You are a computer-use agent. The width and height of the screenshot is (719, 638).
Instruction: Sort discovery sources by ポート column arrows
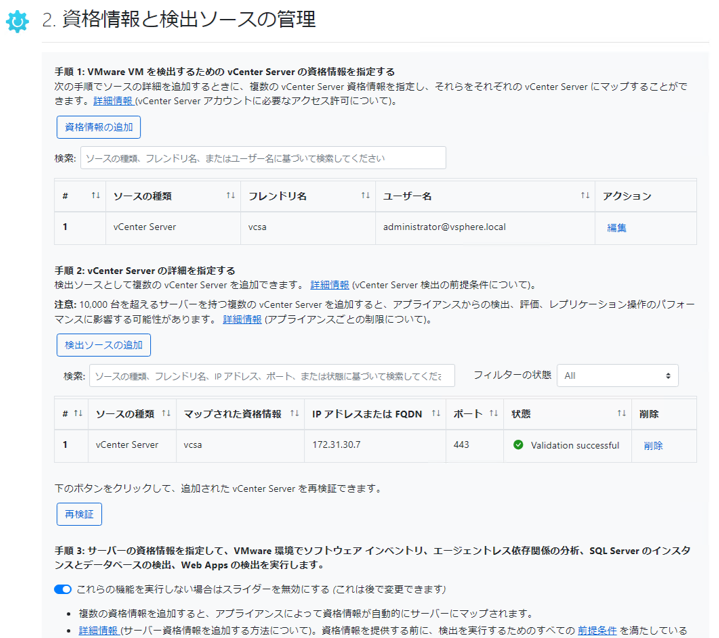pos(493,413)
